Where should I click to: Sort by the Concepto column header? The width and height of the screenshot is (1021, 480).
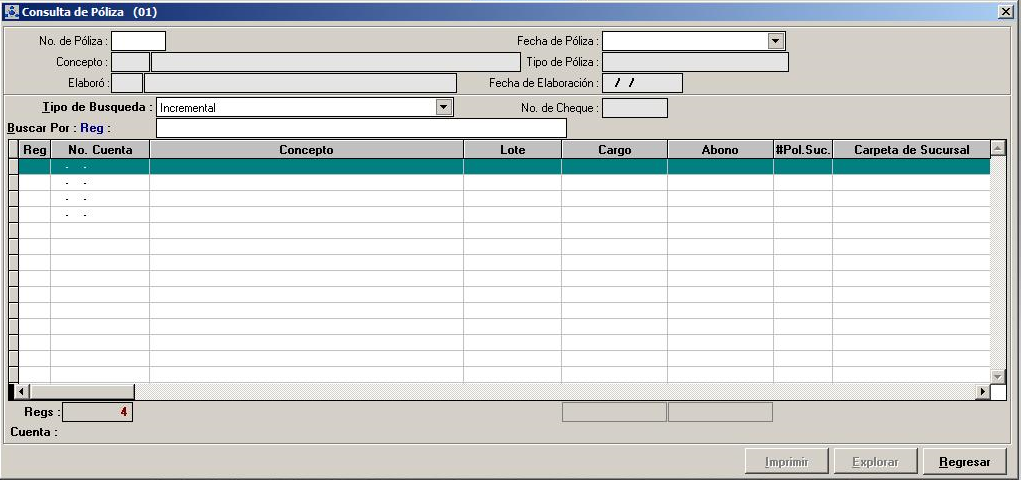pyautogui.click(x=306, y=150)
